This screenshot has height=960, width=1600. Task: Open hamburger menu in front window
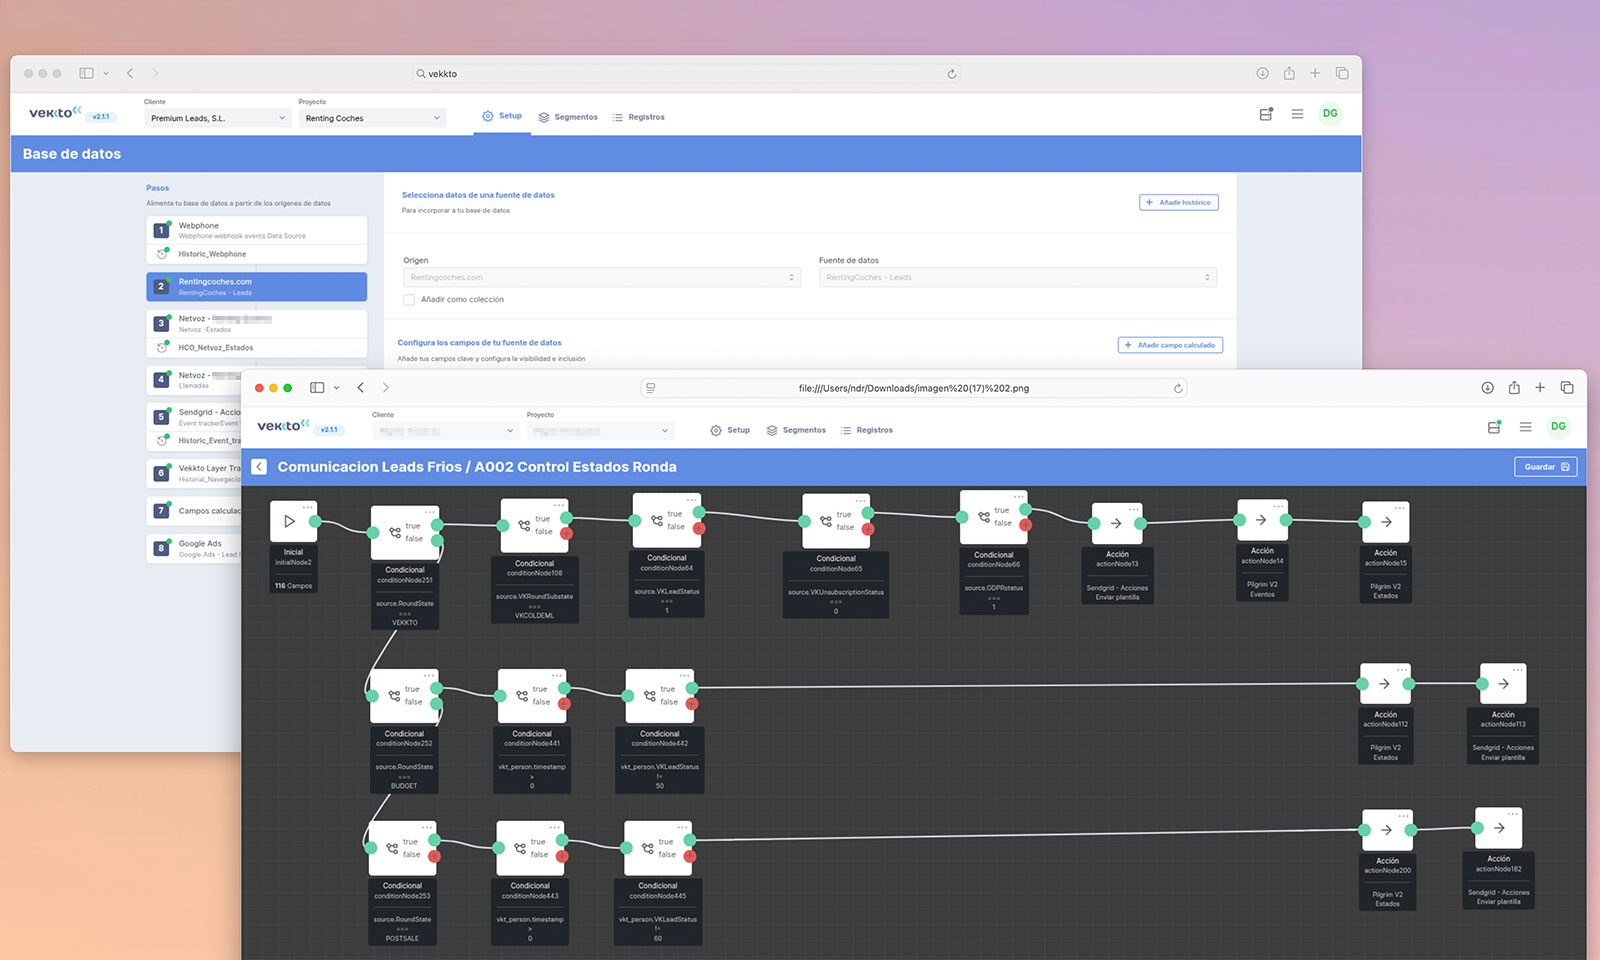pos(1525,427)
